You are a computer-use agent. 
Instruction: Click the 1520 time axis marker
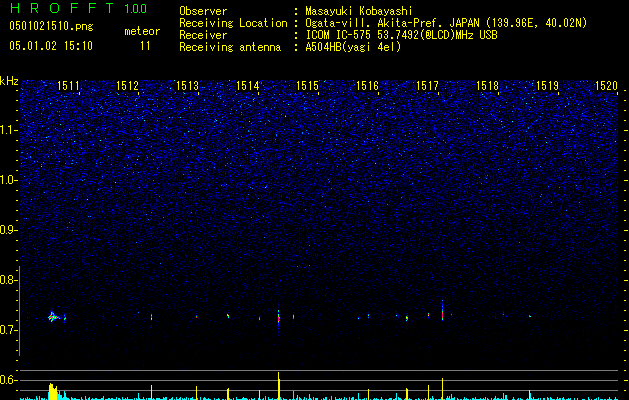pos(606,86)
